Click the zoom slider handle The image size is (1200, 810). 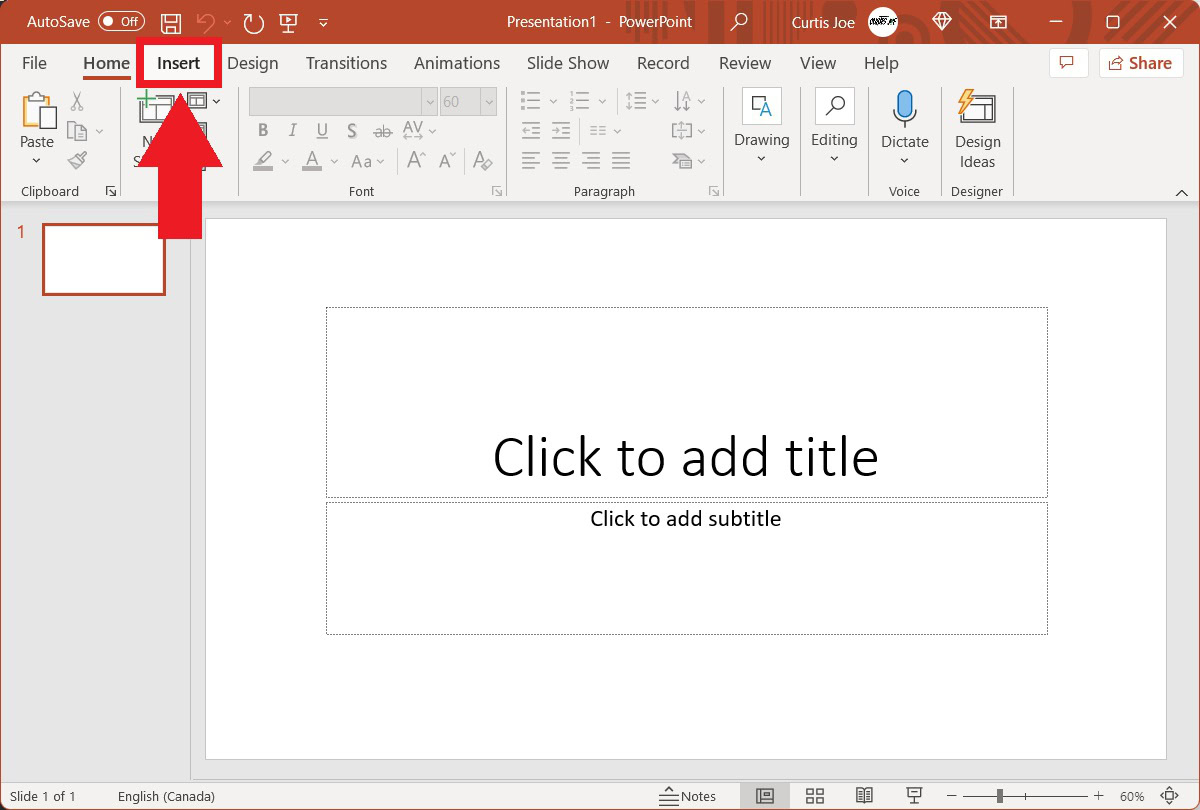coord(999,796)
